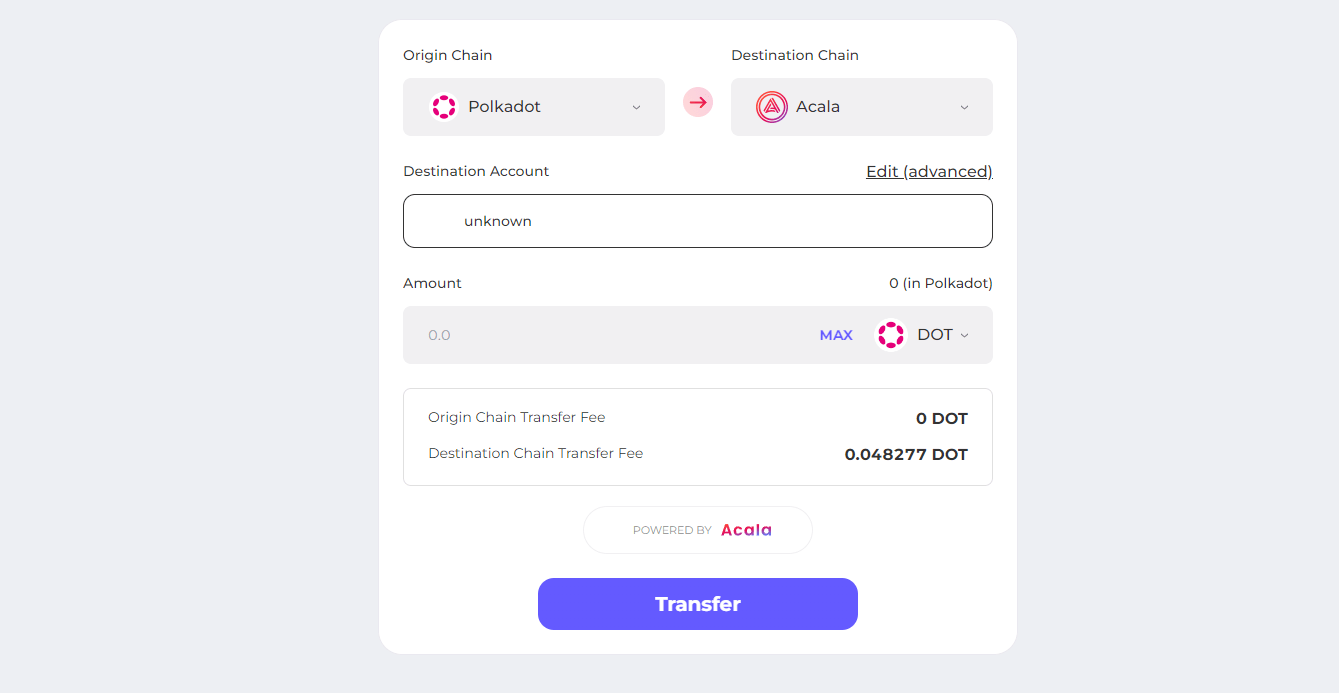Click the Edit (advanced) link
Viewport: 1339px width, 693px height.
pyautogui.click(x=929, y=171)
